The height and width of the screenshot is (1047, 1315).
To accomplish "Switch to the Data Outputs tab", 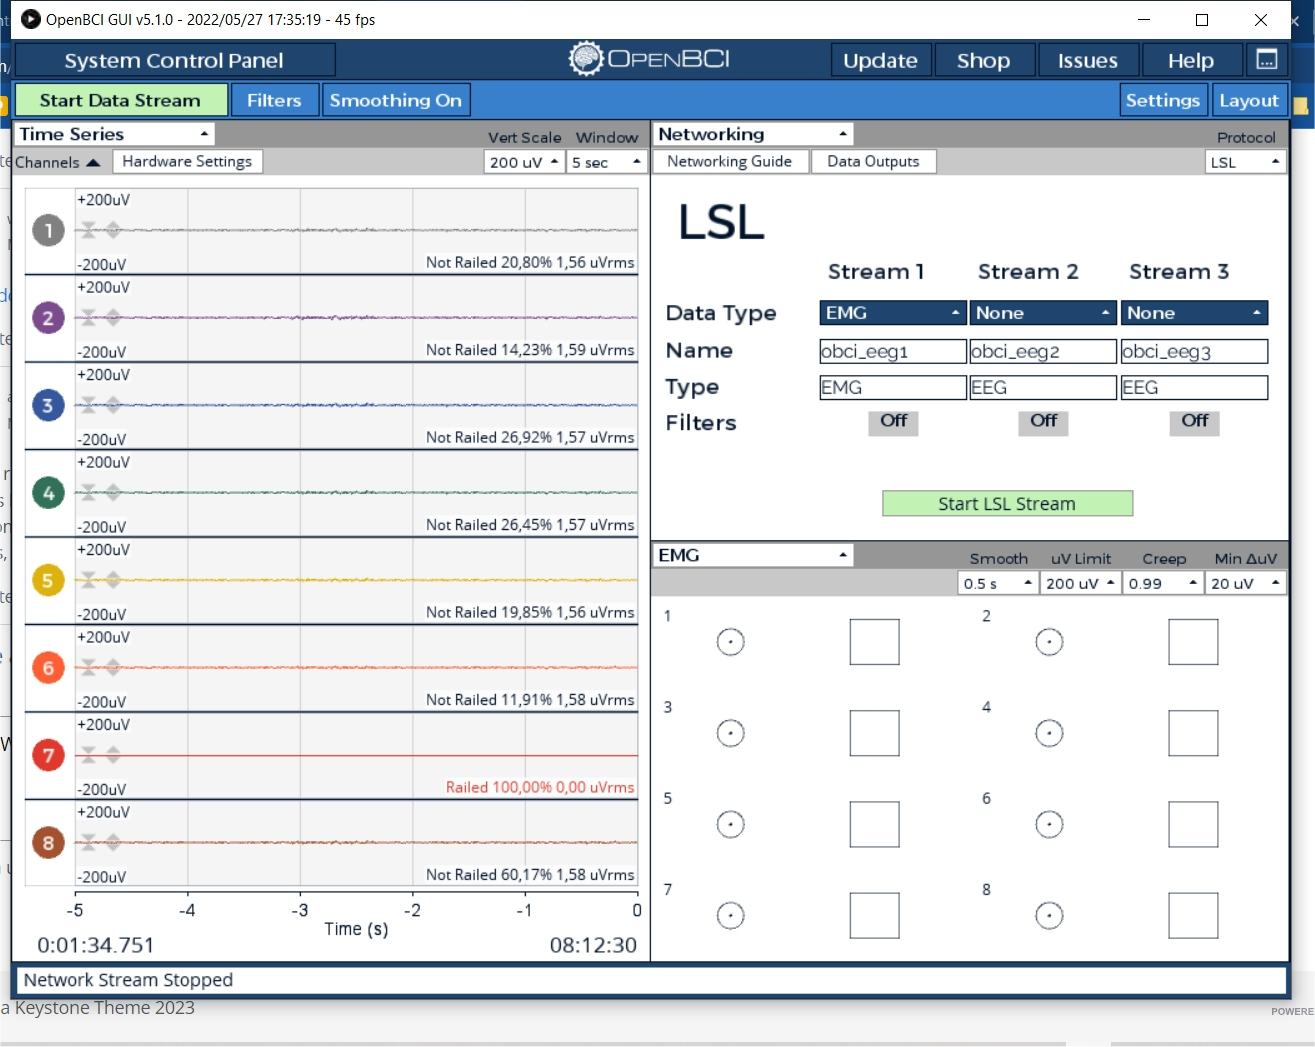I will pyautogui.click(x=873, y=161).
